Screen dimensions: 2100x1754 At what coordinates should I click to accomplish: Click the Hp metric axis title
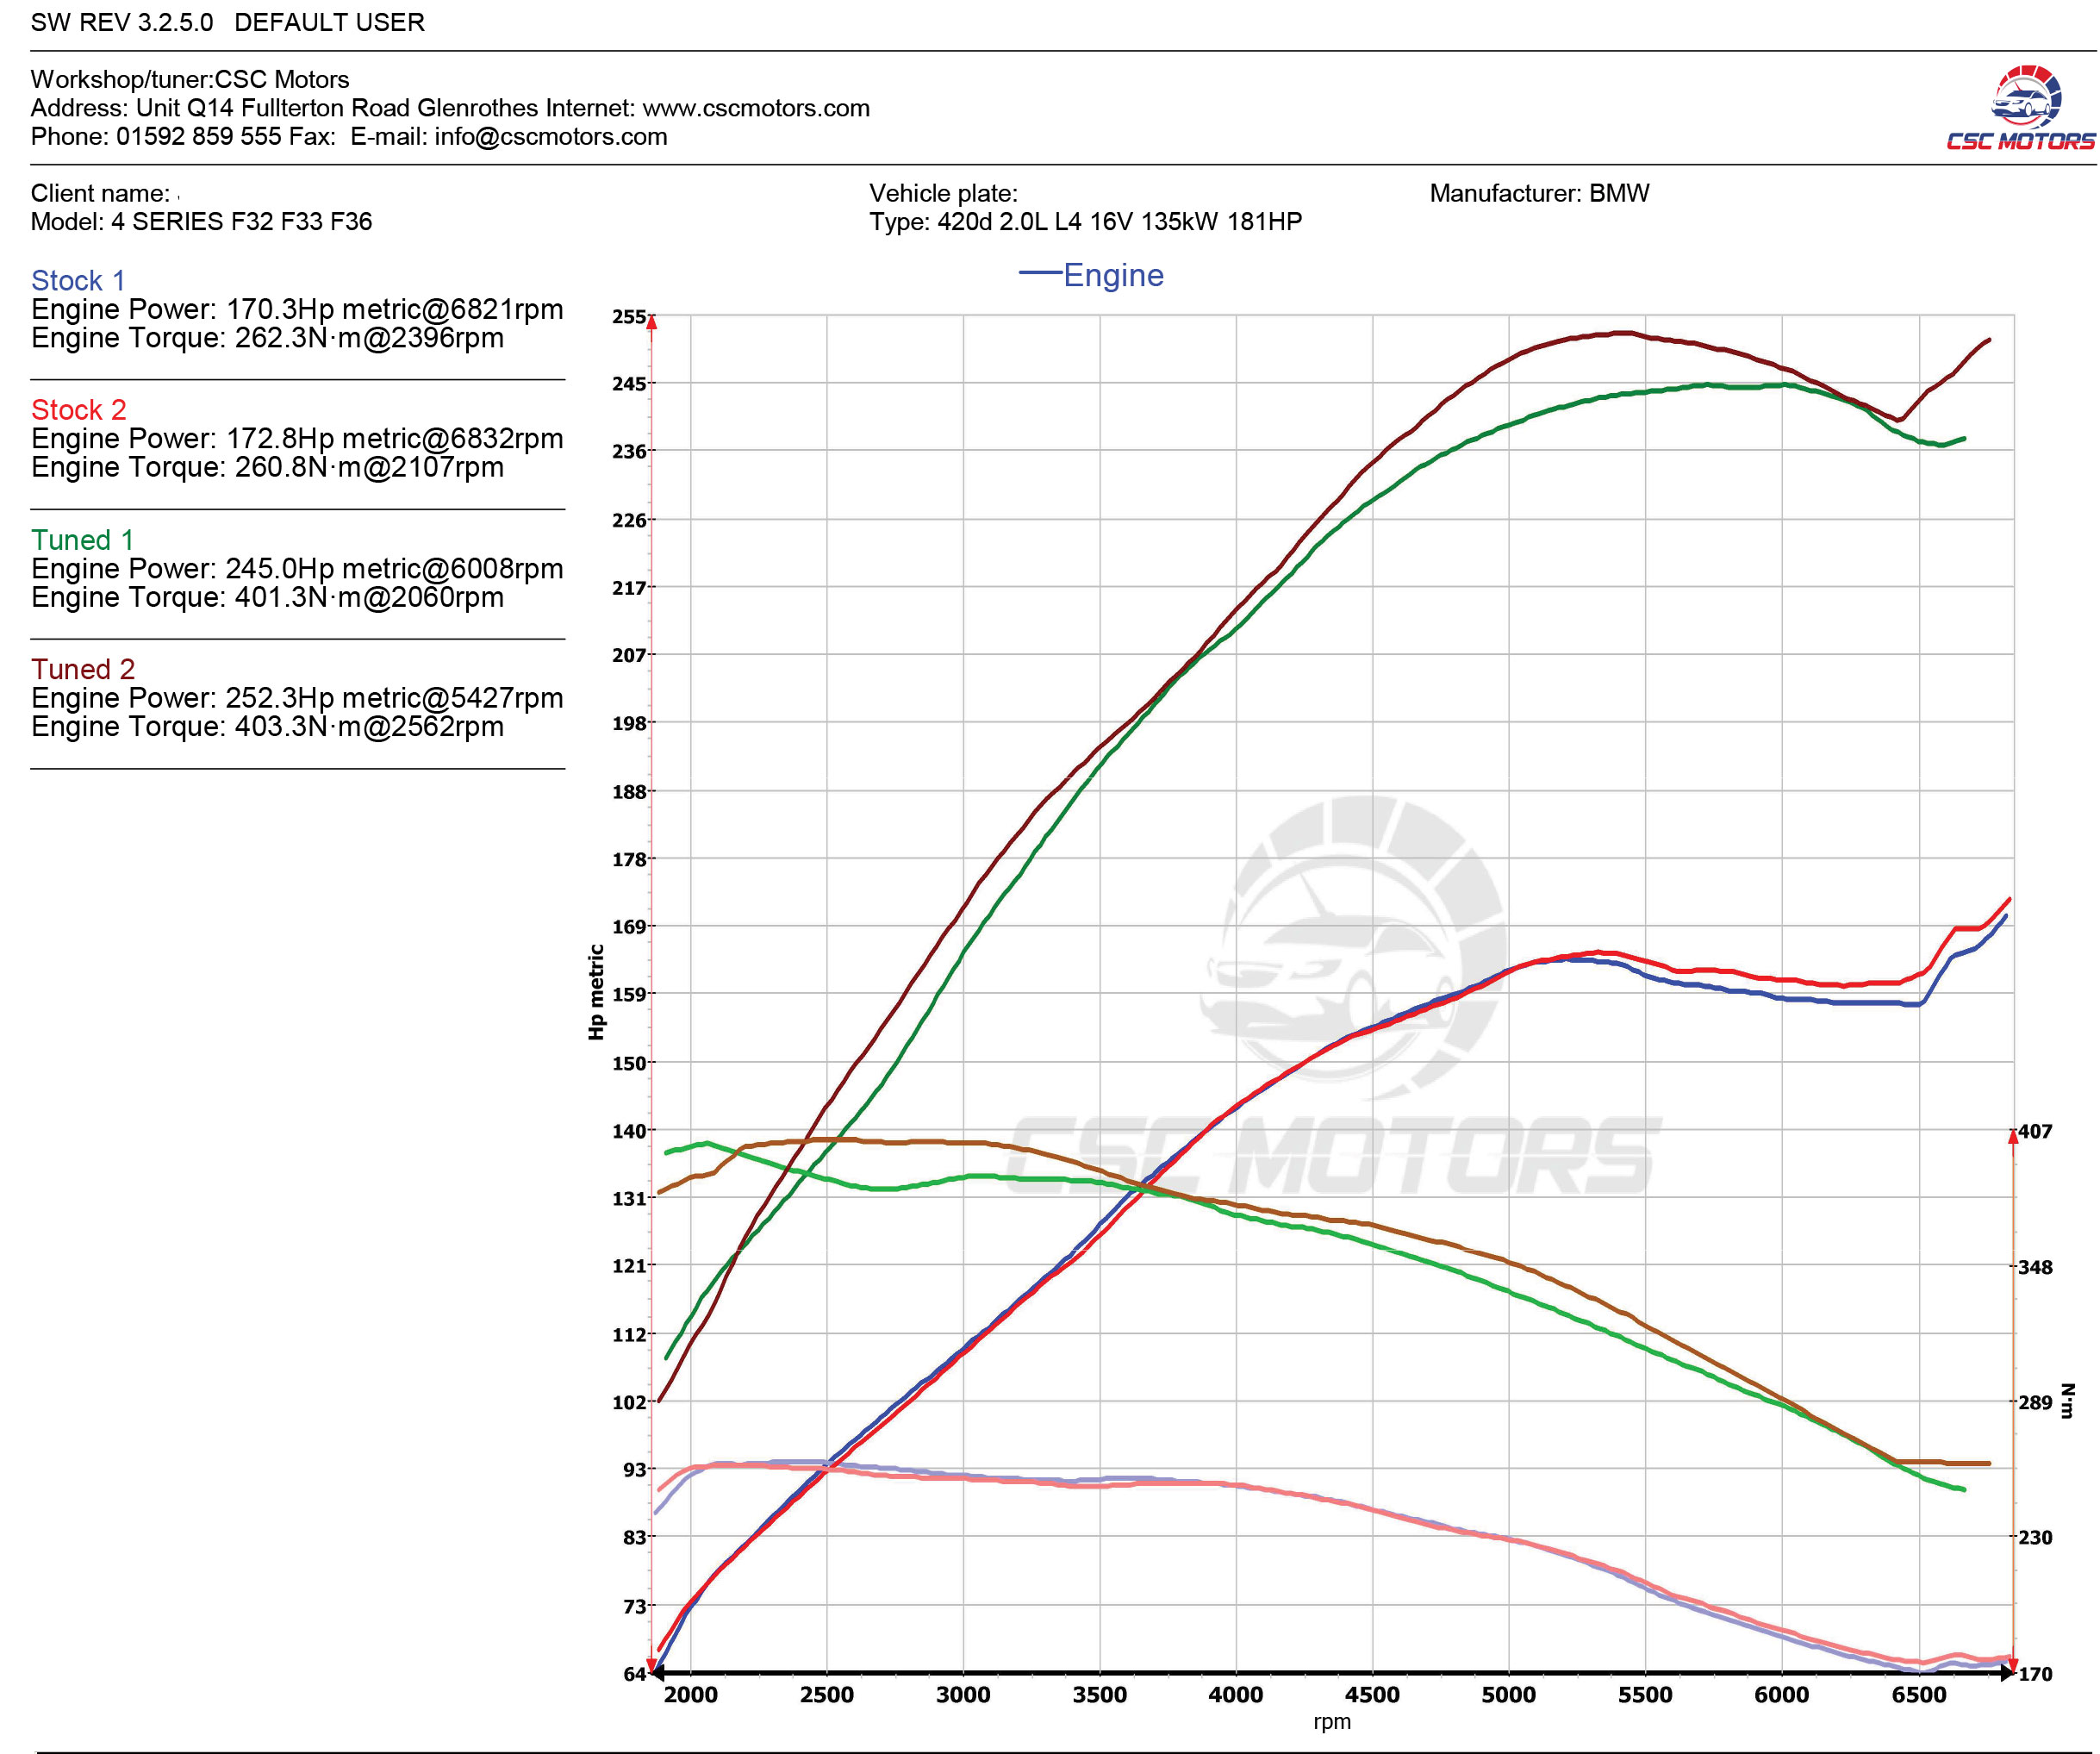(x=596, y=992)
